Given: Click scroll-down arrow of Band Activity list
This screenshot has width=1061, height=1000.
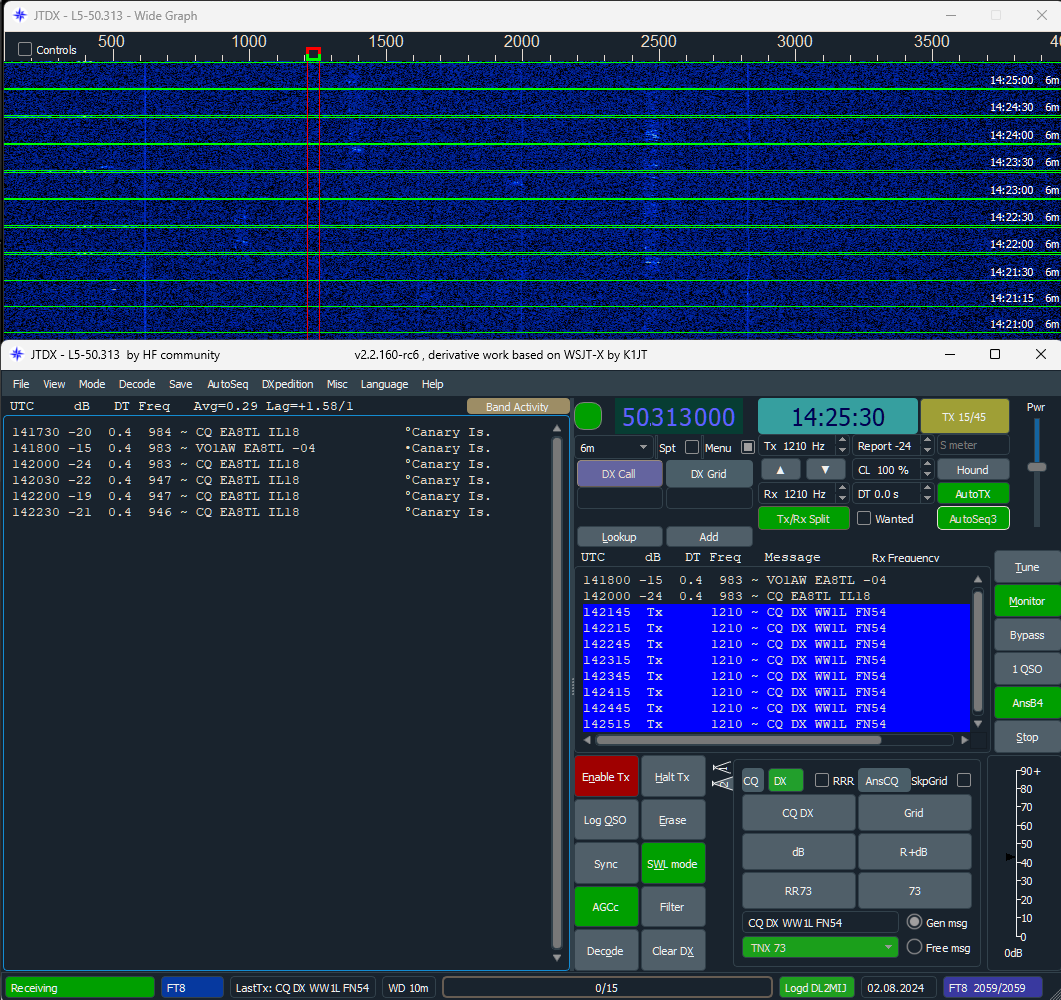Looking at the screenshot, I should pyautogui.click(x=557, y=957).
